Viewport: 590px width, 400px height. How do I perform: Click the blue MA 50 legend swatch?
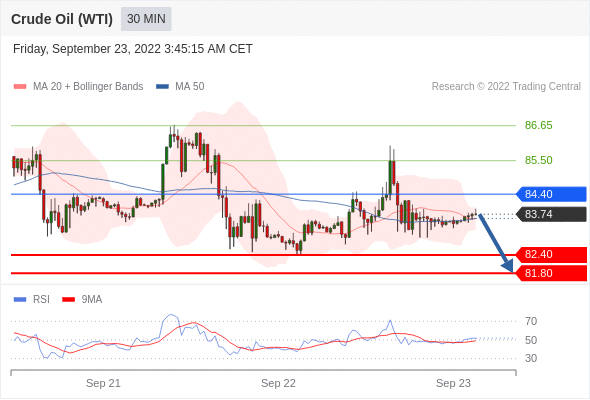(162, 87)
